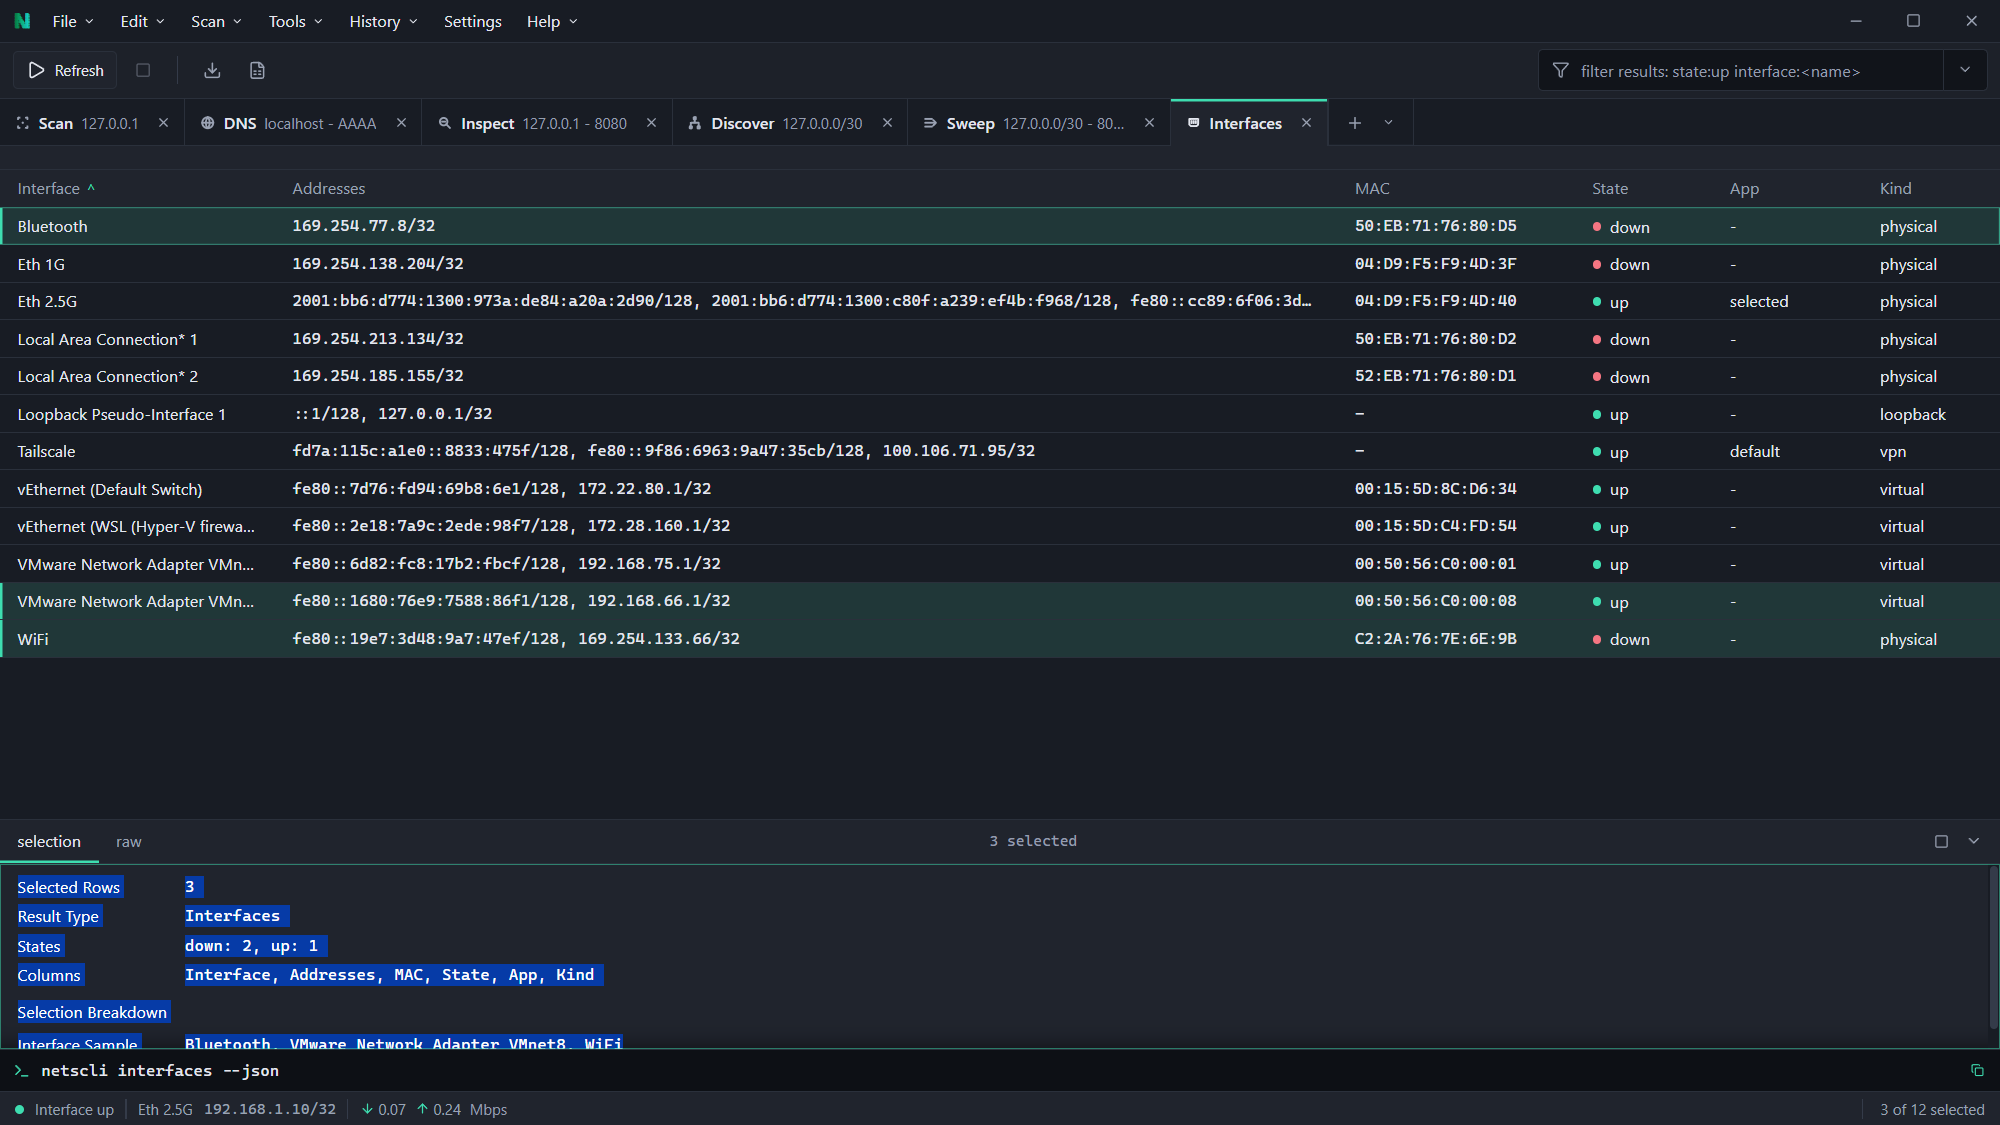Select the WiFi interface row
2000x1125 pixels.
[1000, 639]
